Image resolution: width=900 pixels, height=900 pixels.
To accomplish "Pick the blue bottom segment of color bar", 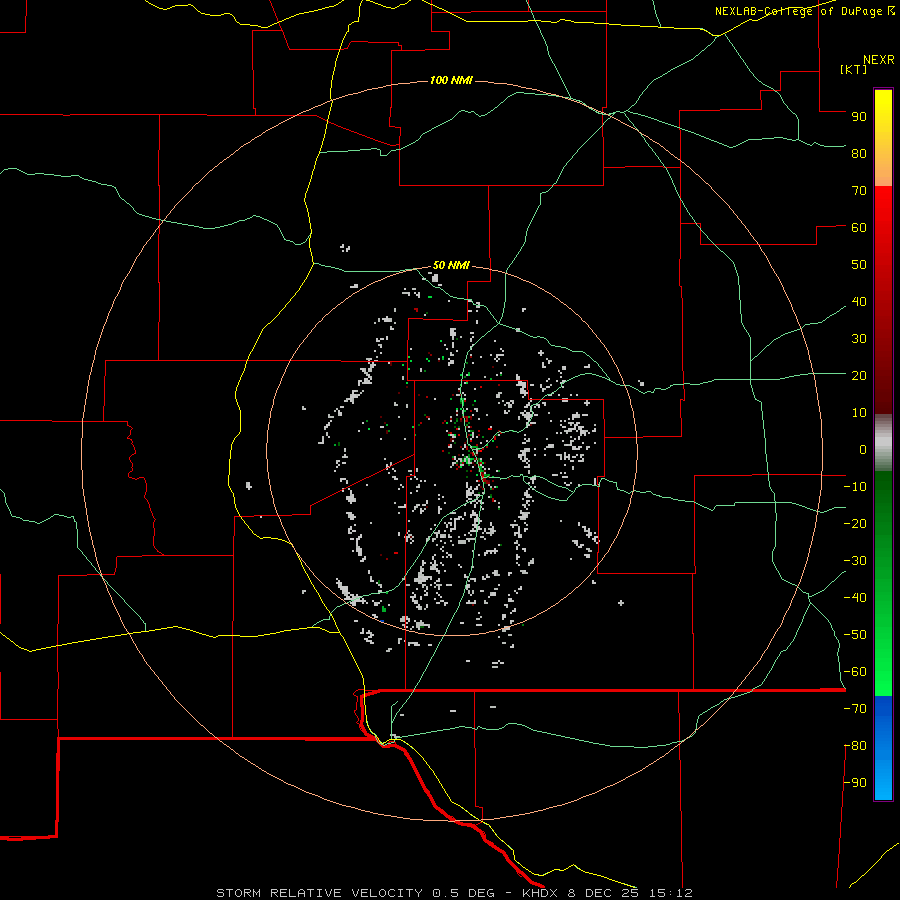I will point(883,748).
